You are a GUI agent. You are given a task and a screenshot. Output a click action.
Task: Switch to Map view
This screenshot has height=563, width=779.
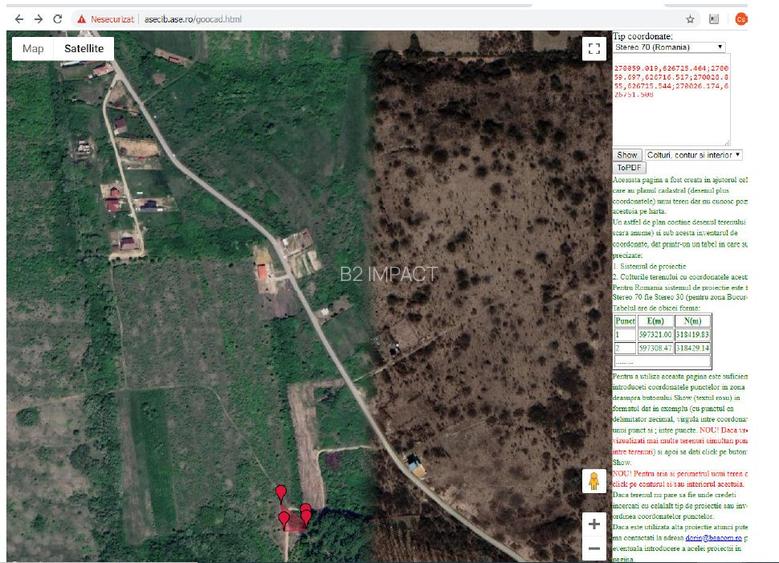33,48
